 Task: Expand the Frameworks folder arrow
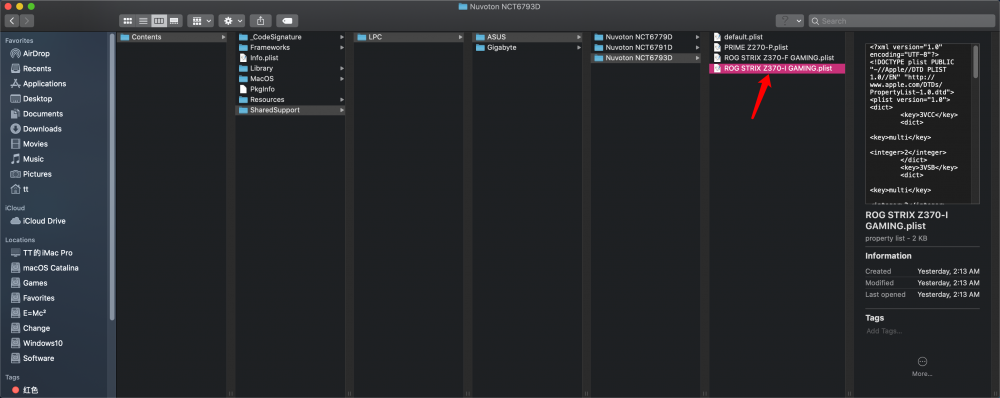[342, 47]
